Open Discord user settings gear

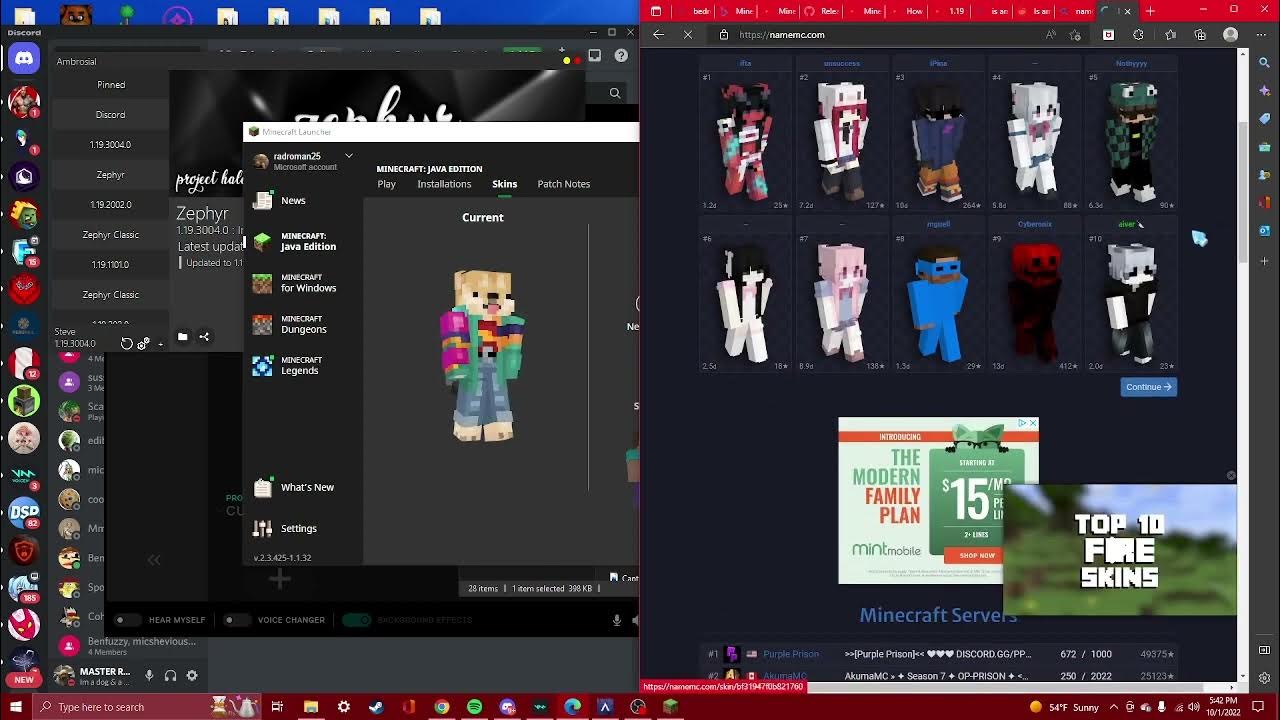192,676
